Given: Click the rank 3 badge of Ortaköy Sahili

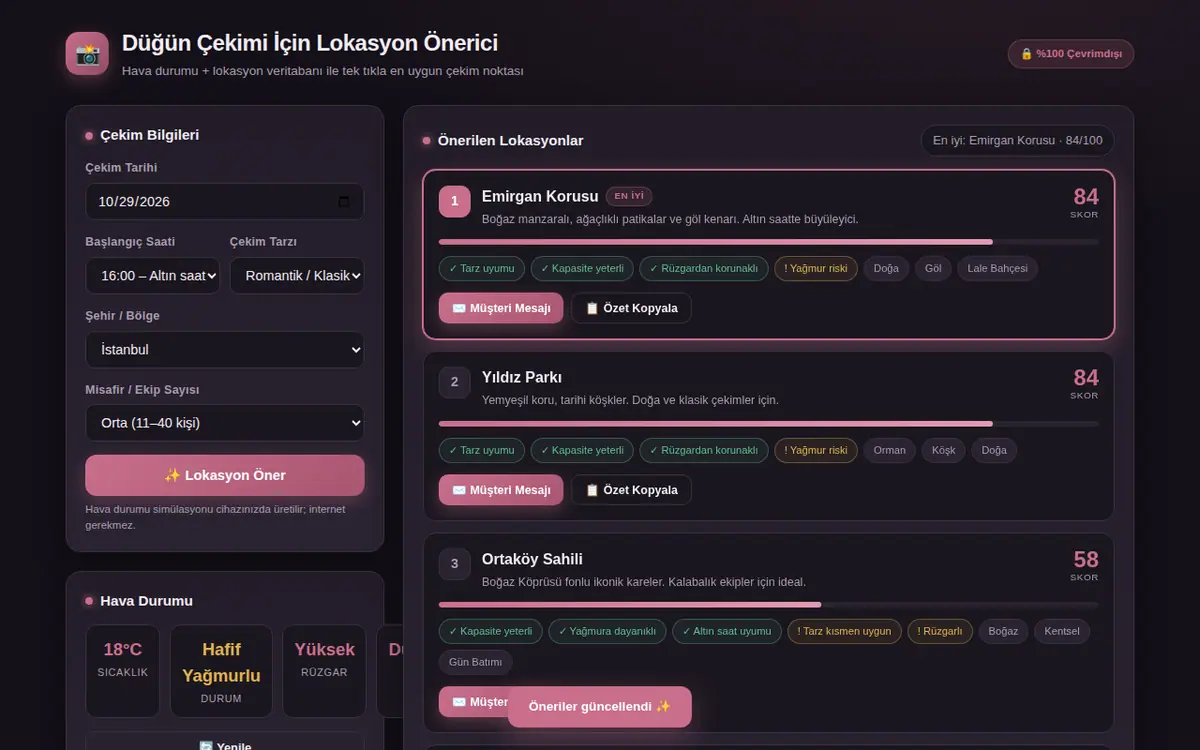Looking at the screenshot, I should (x=454, y=564).
